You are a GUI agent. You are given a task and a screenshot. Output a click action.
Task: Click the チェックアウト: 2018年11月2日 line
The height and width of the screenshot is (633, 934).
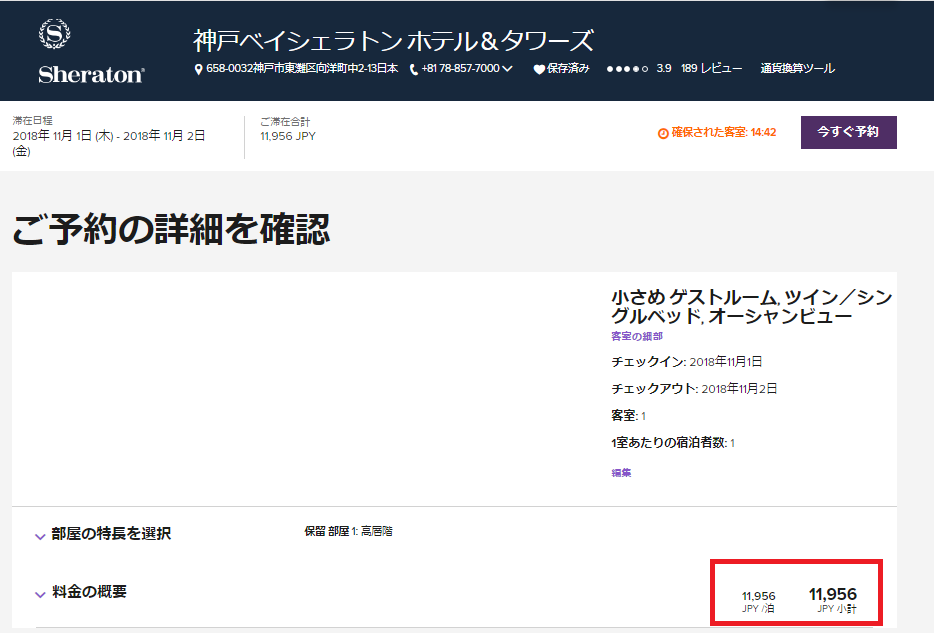click(695, 389)
